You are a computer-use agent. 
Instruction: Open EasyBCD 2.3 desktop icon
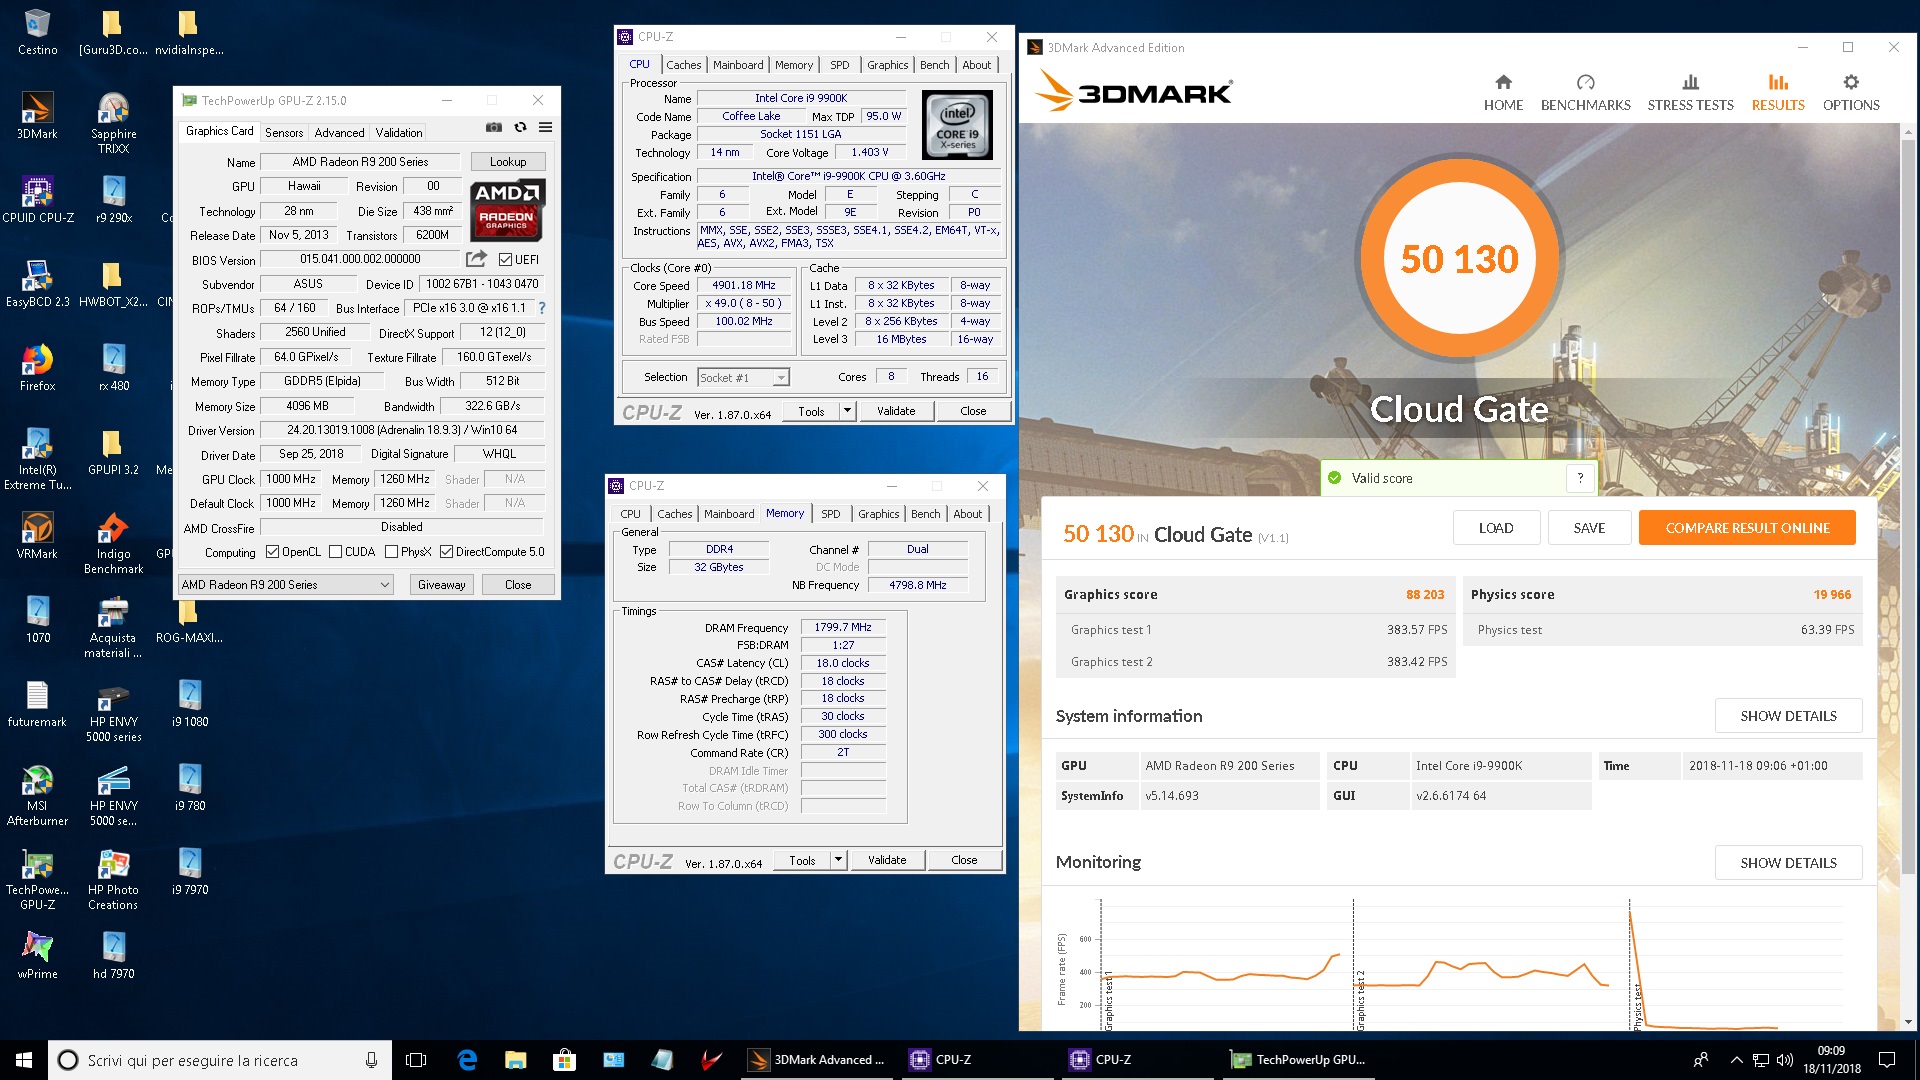coord(37,283)
